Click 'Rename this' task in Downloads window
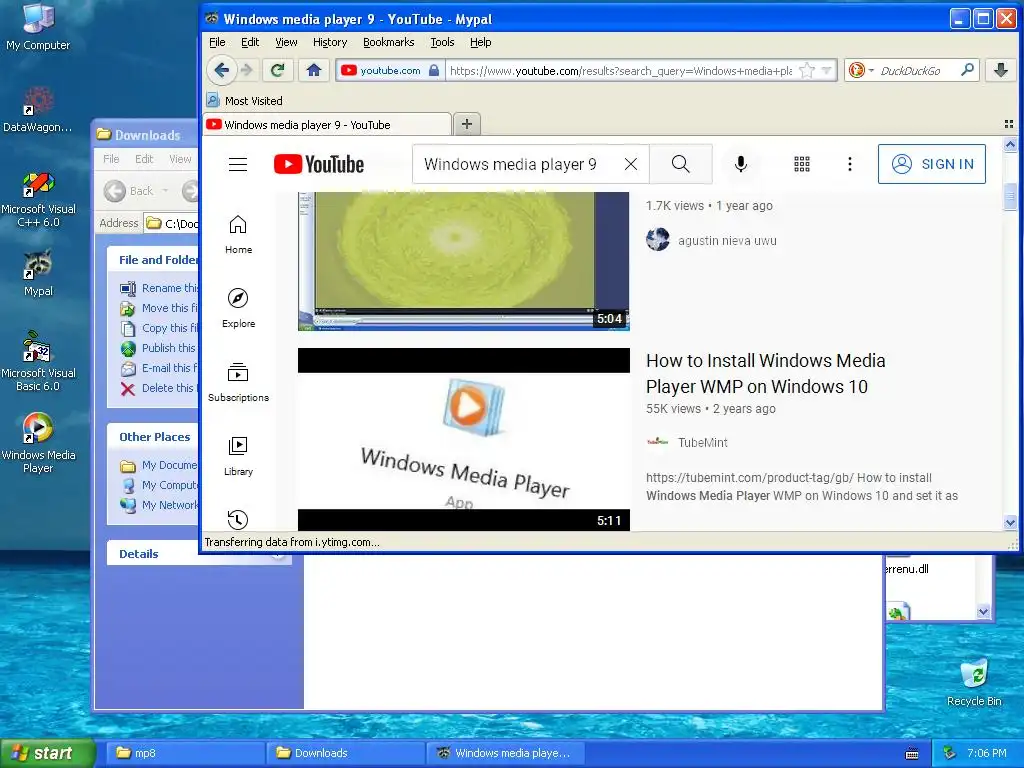Image resolution: width=1024 pixels, height=768 pixels. click(159, 288)
